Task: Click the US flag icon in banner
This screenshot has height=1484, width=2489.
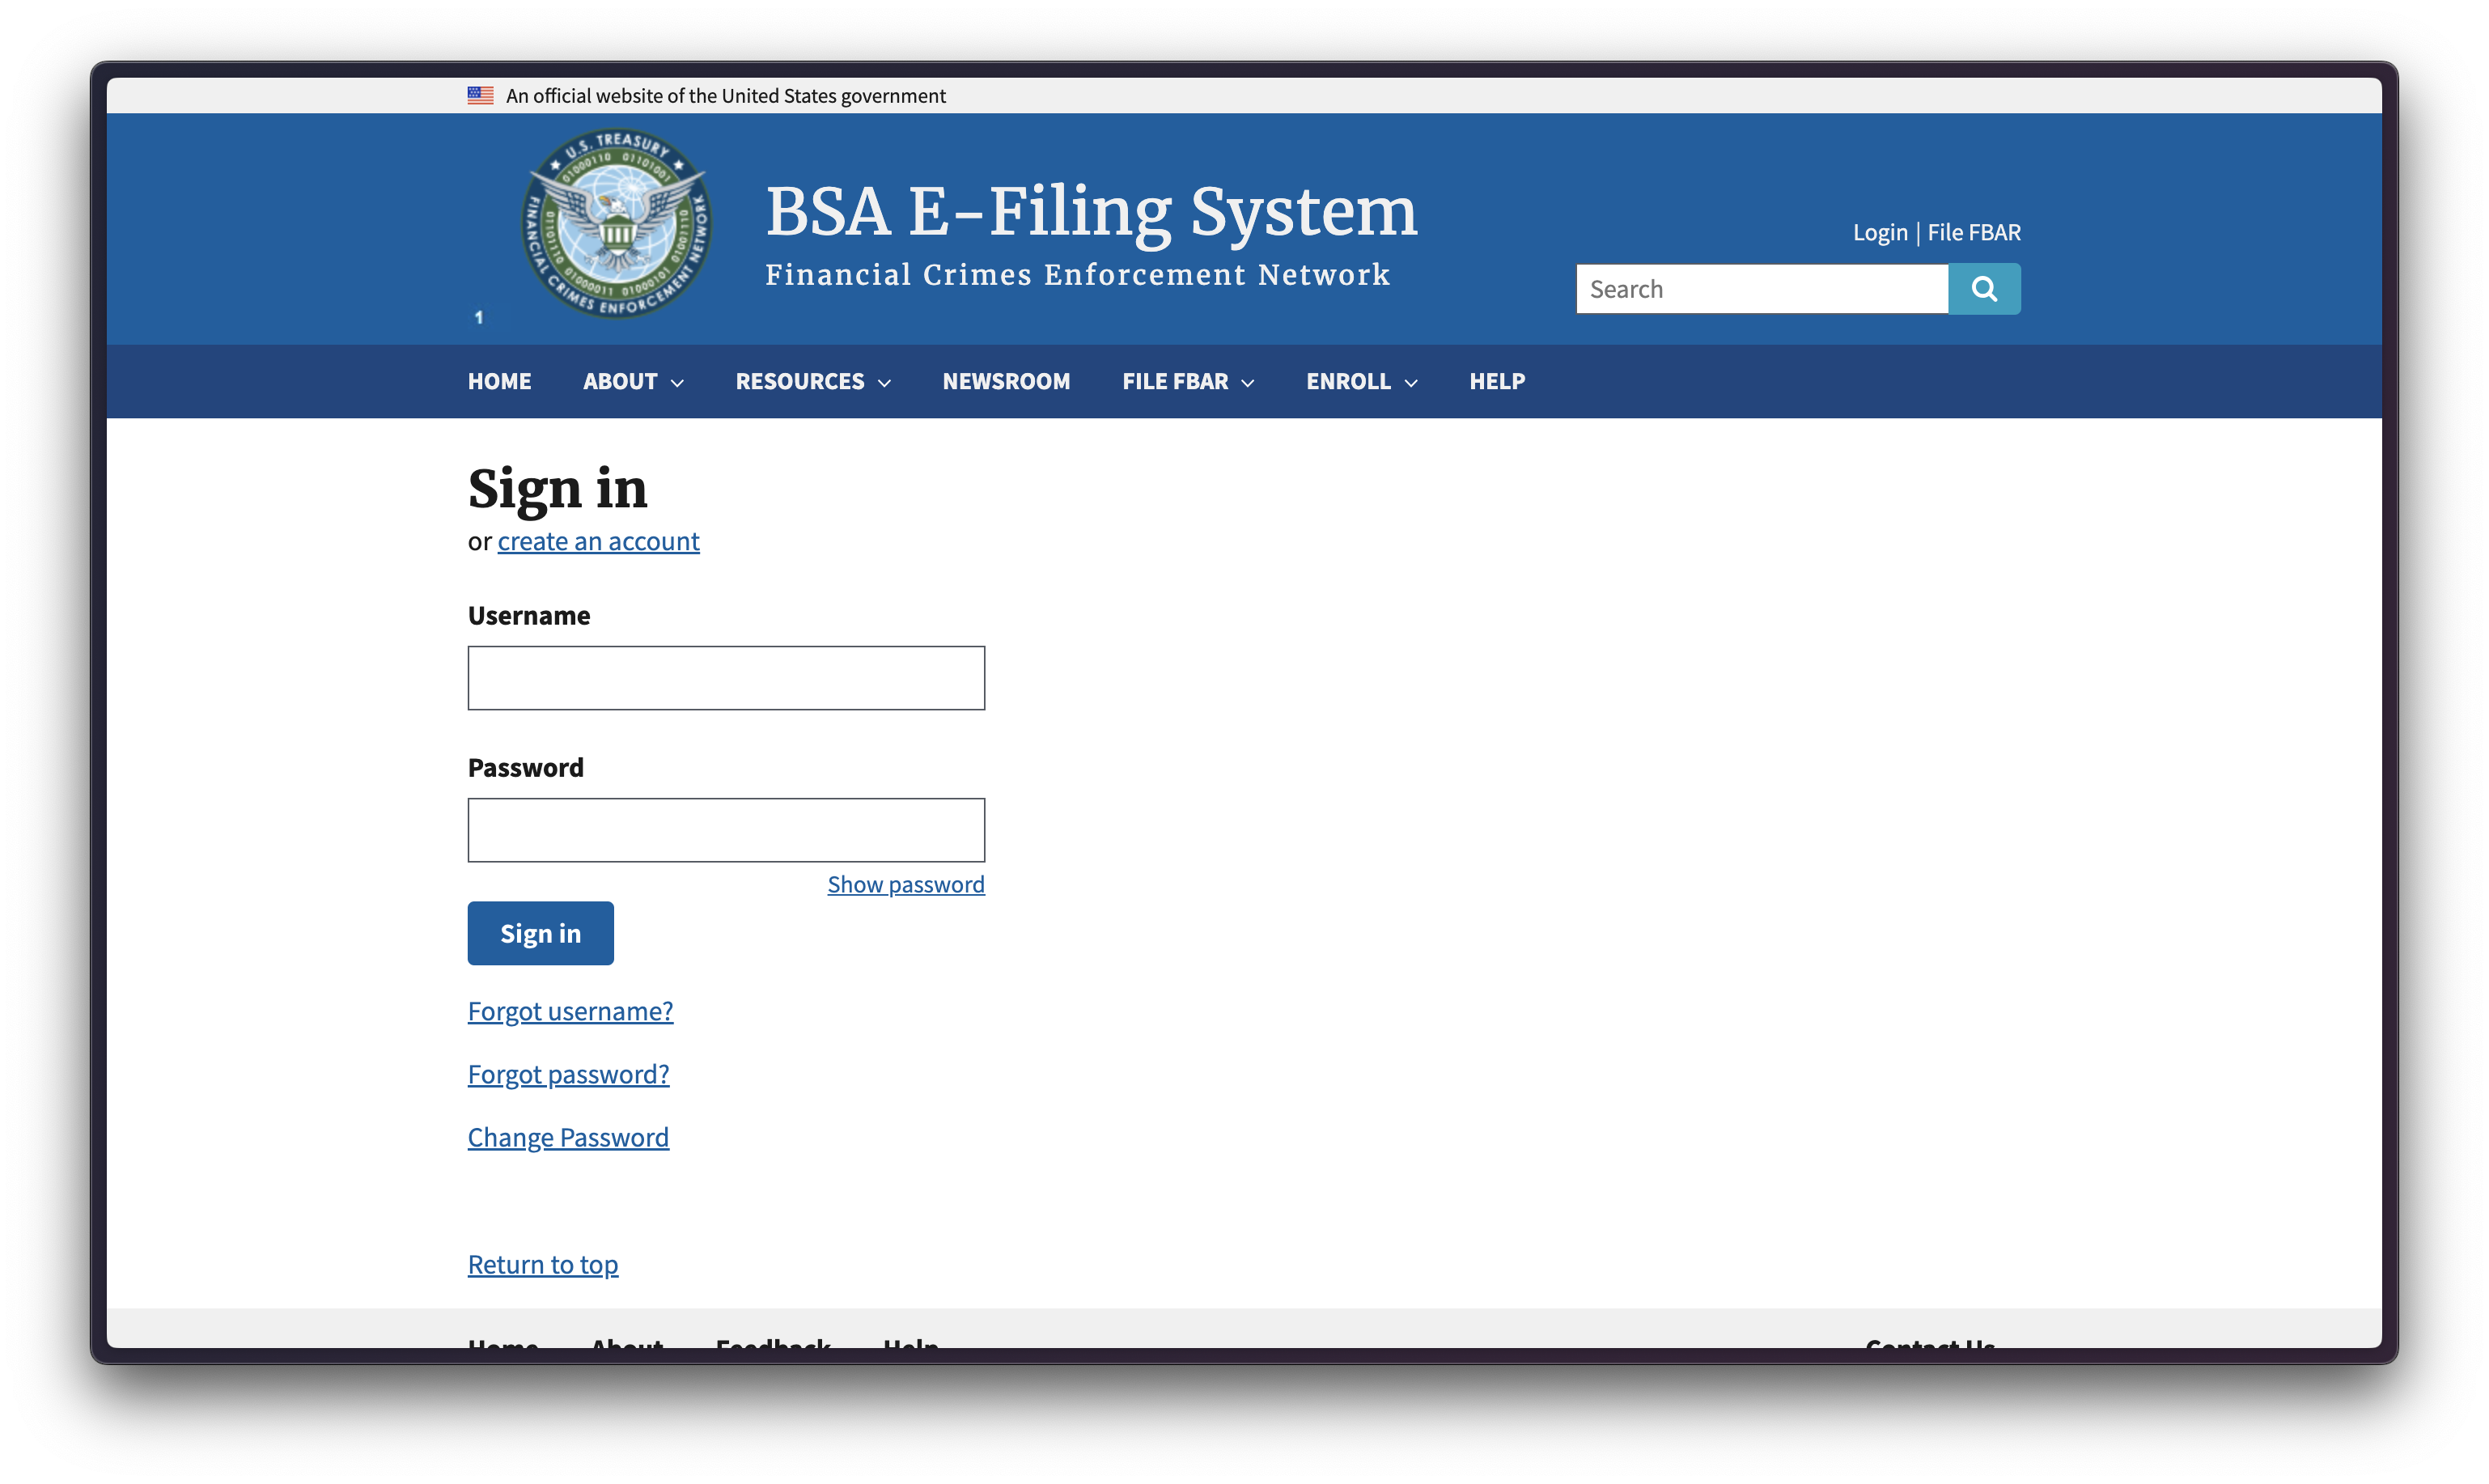Action: 480,96
